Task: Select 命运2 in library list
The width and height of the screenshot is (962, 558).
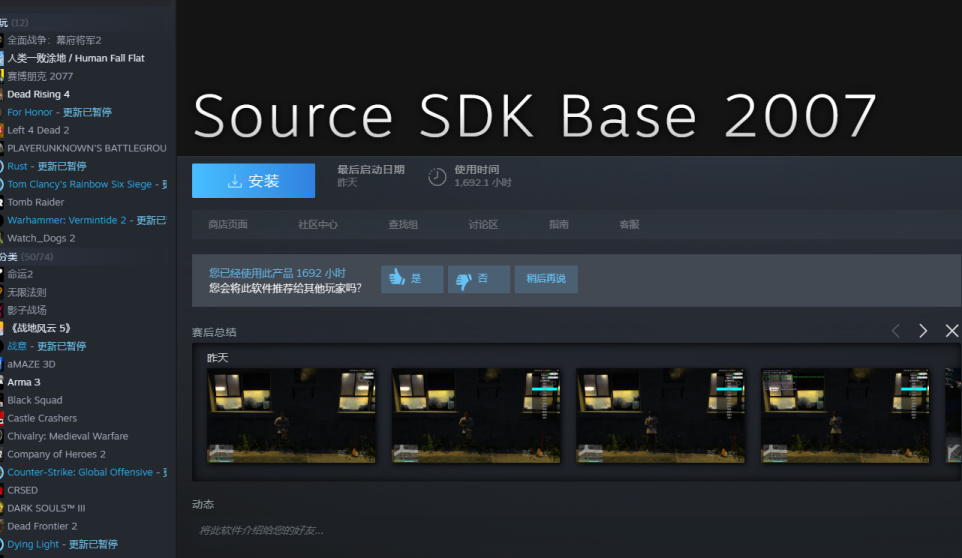Action: [20, 274]
